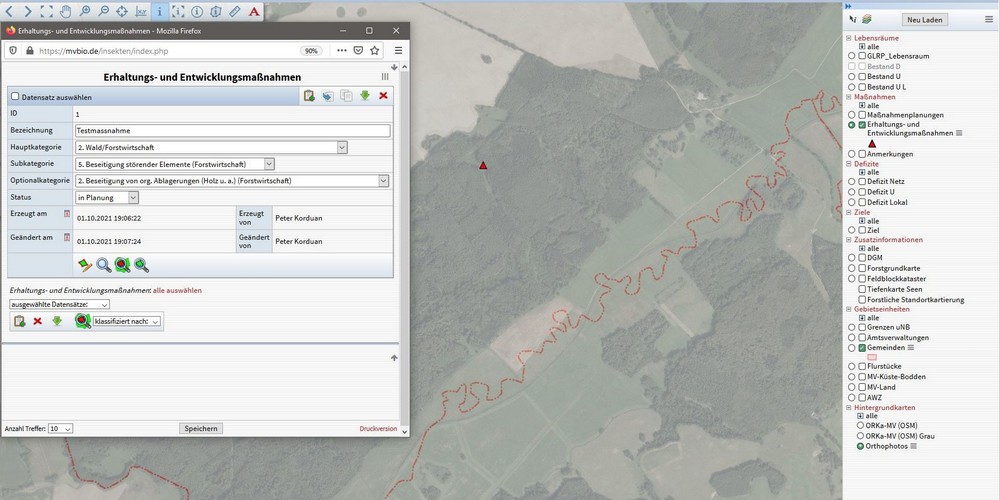The height and width of the screenshot is (500, 1000).
Task: Activate the measure distance ruler tool
Action: pyautogui.click(x=234, y=11)
